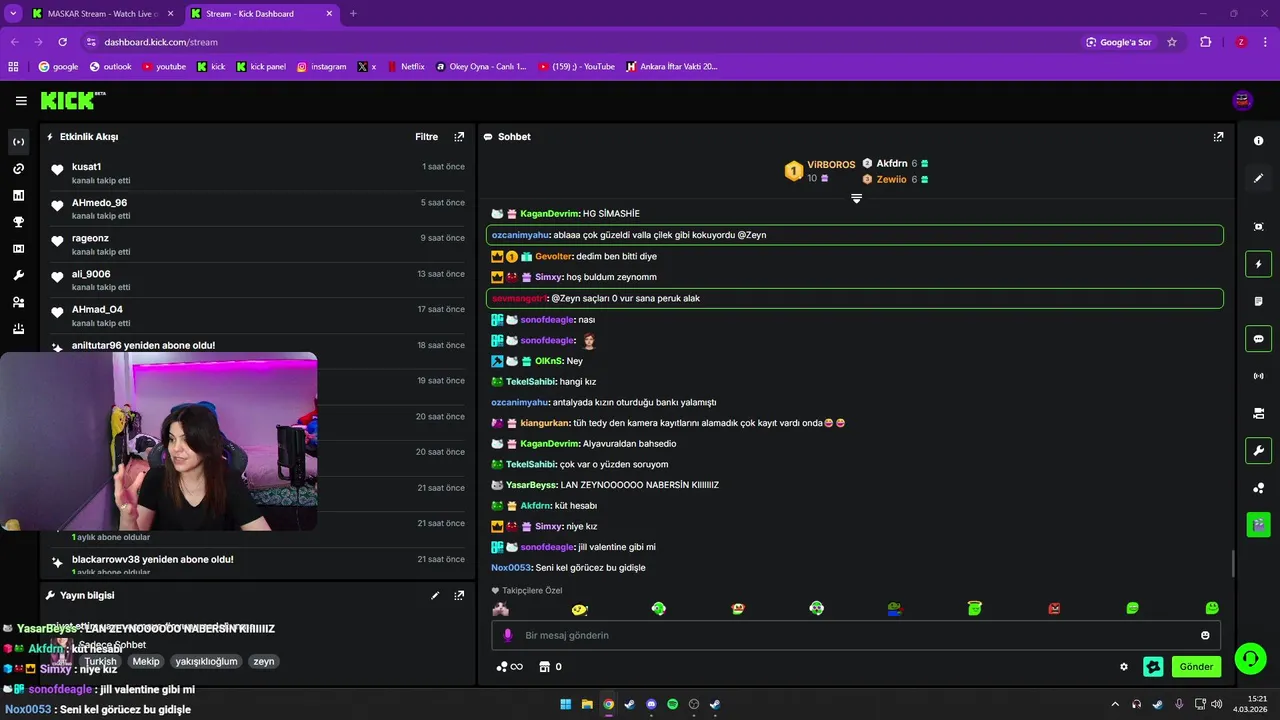Focus the Bir mesaj gönderin input field

(856, 635)
